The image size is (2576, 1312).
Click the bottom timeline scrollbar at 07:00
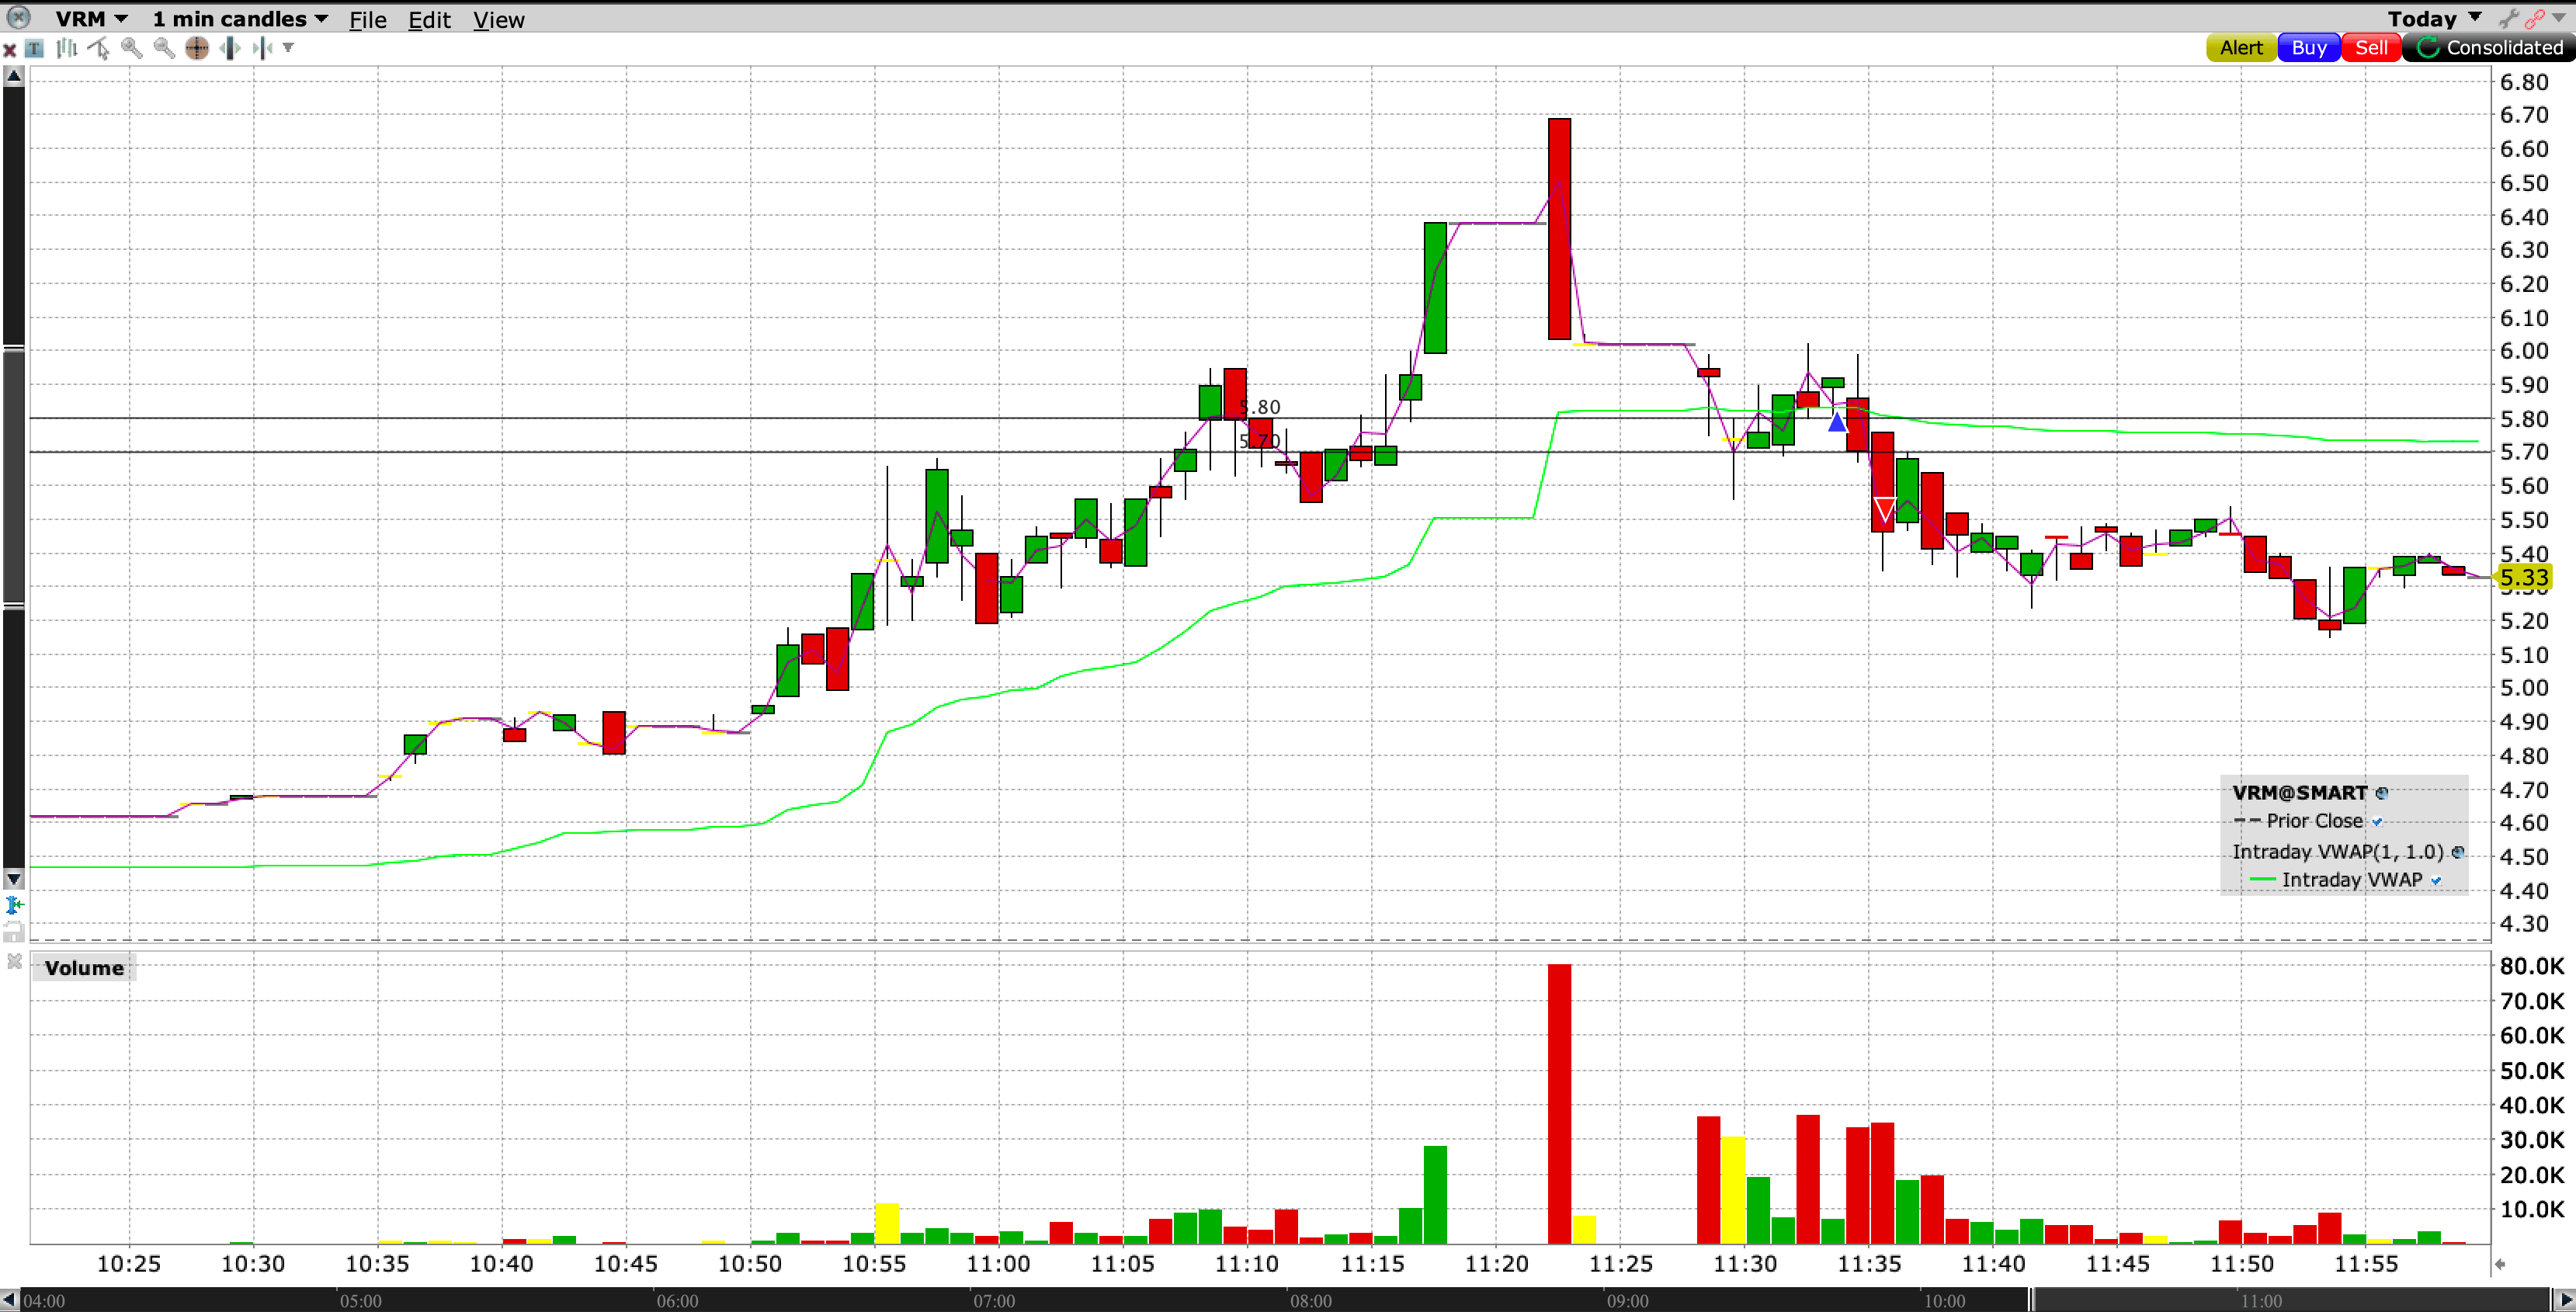[x=994, y=1301]
